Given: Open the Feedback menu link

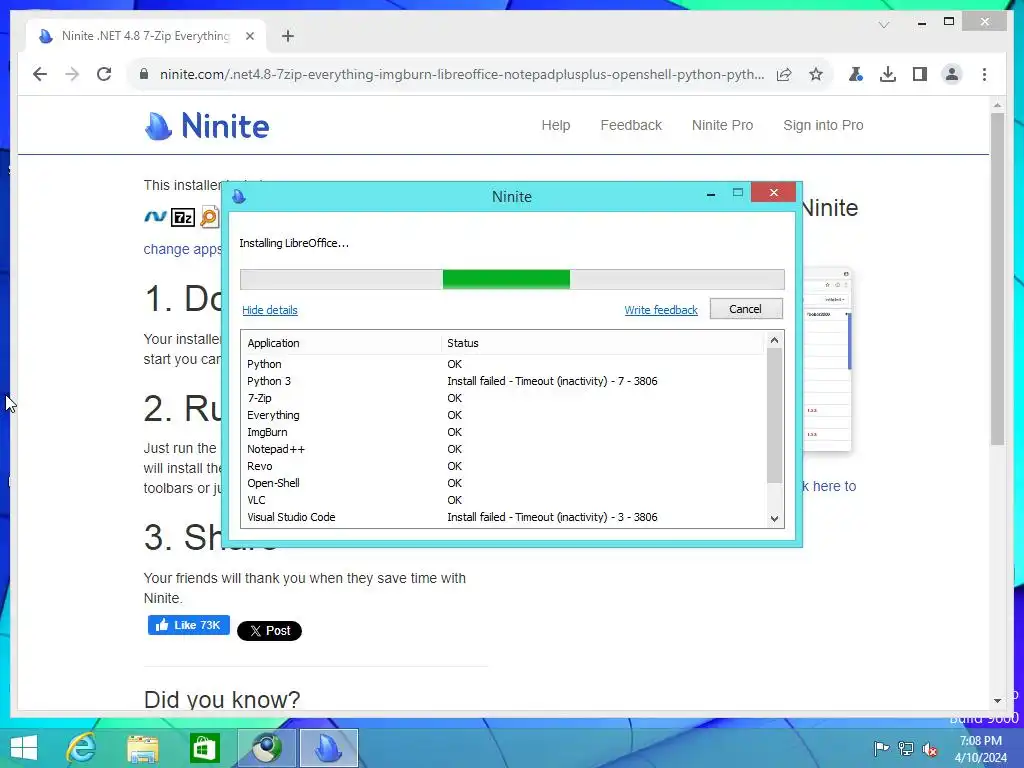Looking at the screenshot, I should pos(631,125).
